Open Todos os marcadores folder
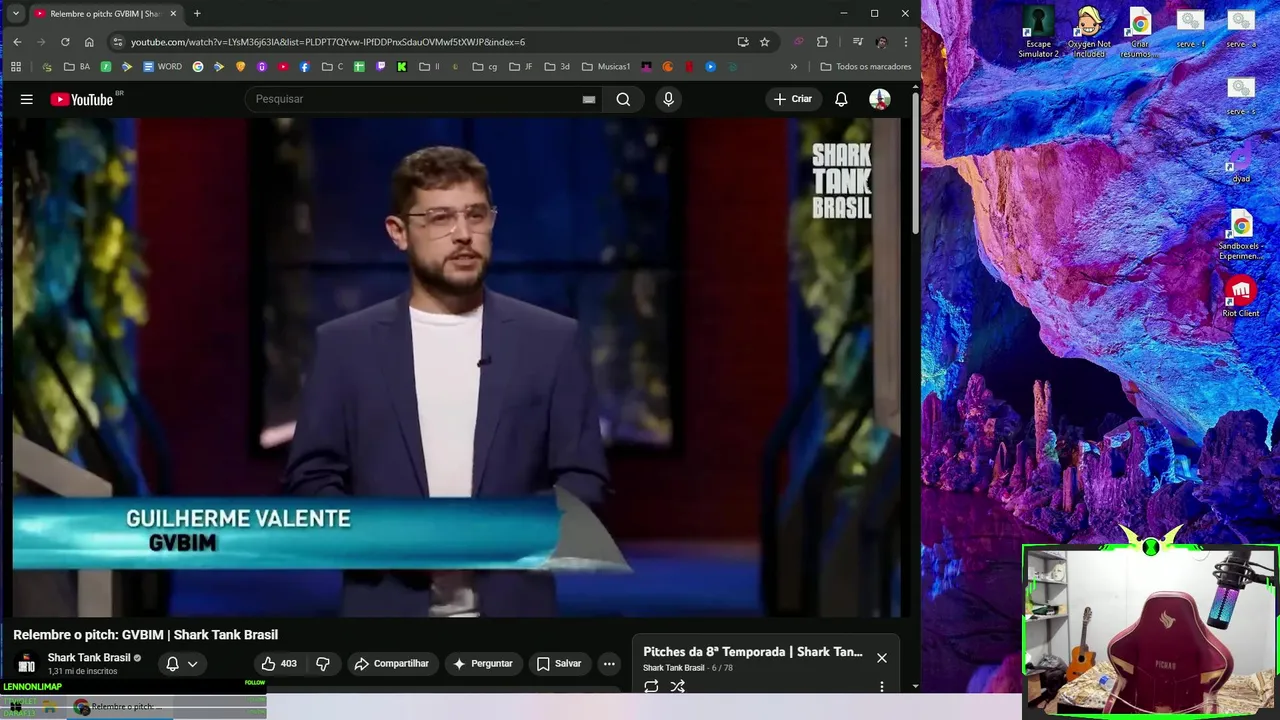1280x720 pixels. (866, 67)
